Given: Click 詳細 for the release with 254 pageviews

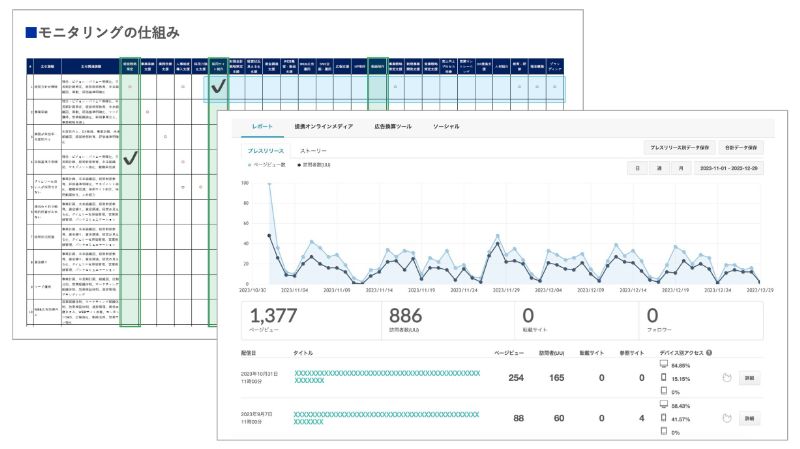Looking at the screenshot, I should tap(749, 378).
